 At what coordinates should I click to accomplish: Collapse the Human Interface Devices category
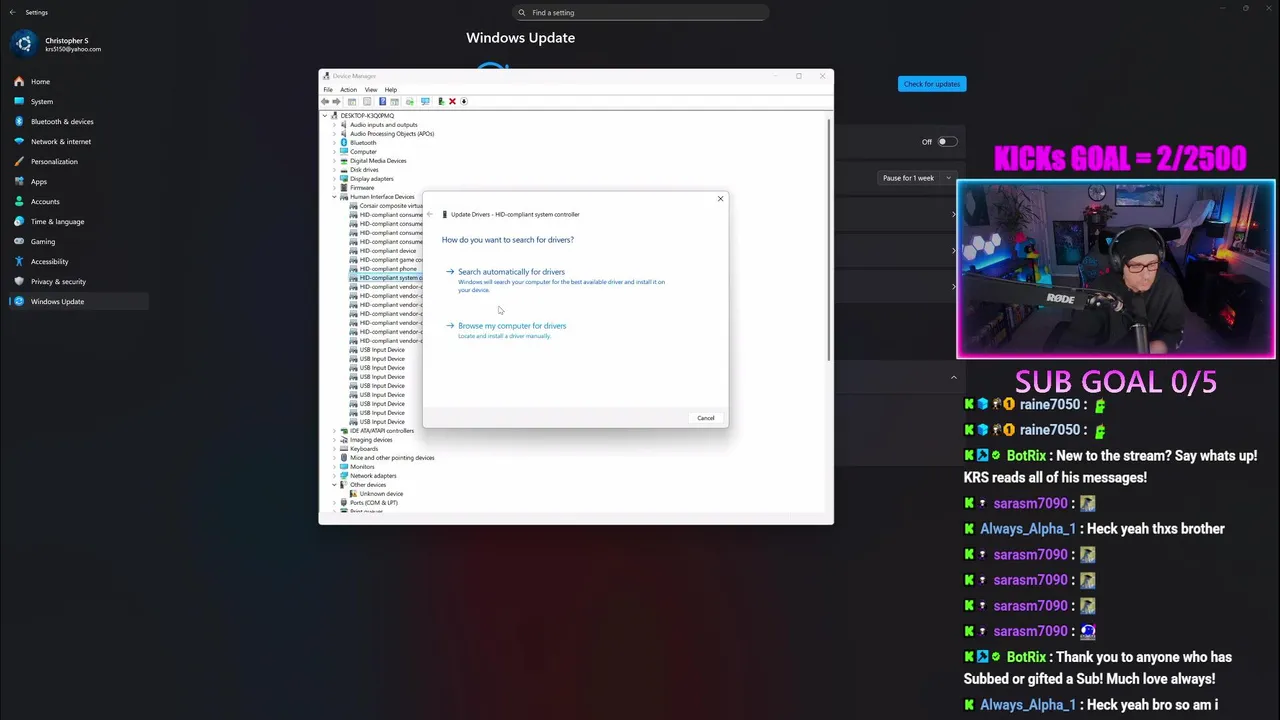pos(334,197)
